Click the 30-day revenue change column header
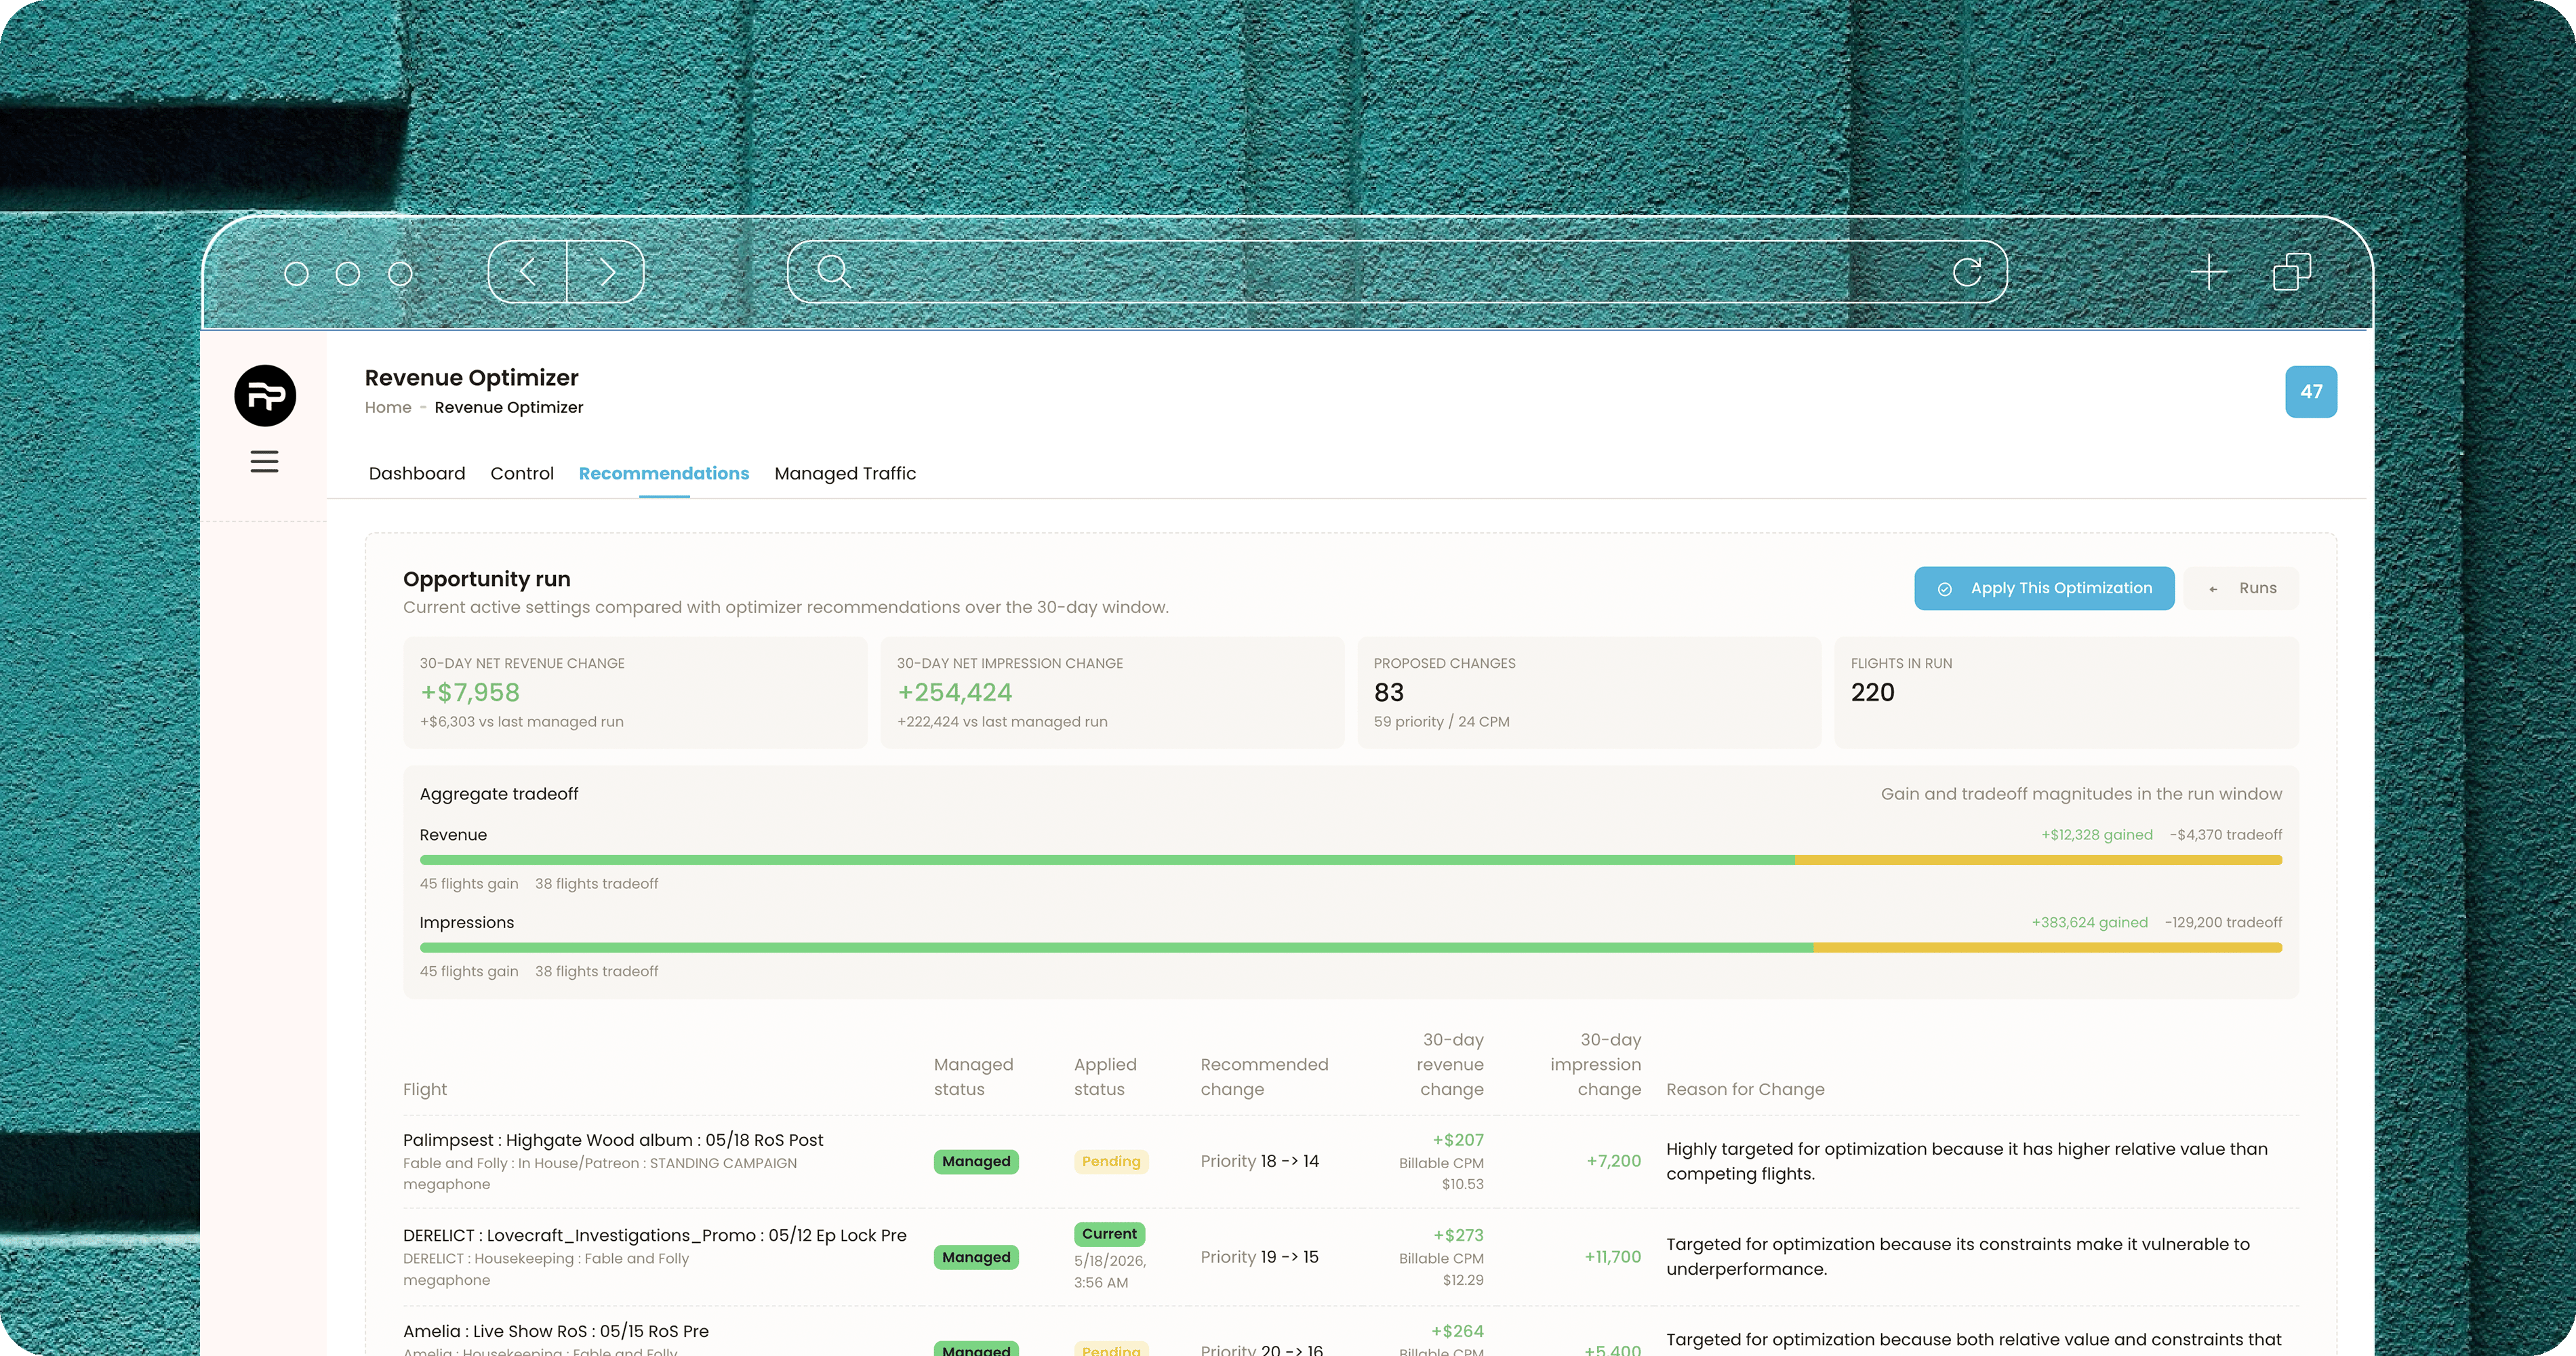 click(x=1450, y=1064)
